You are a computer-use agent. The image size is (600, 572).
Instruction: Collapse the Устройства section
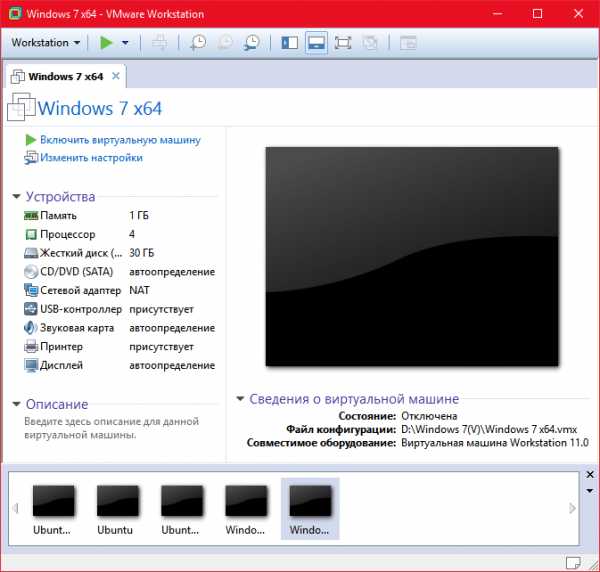coord(17,197)
